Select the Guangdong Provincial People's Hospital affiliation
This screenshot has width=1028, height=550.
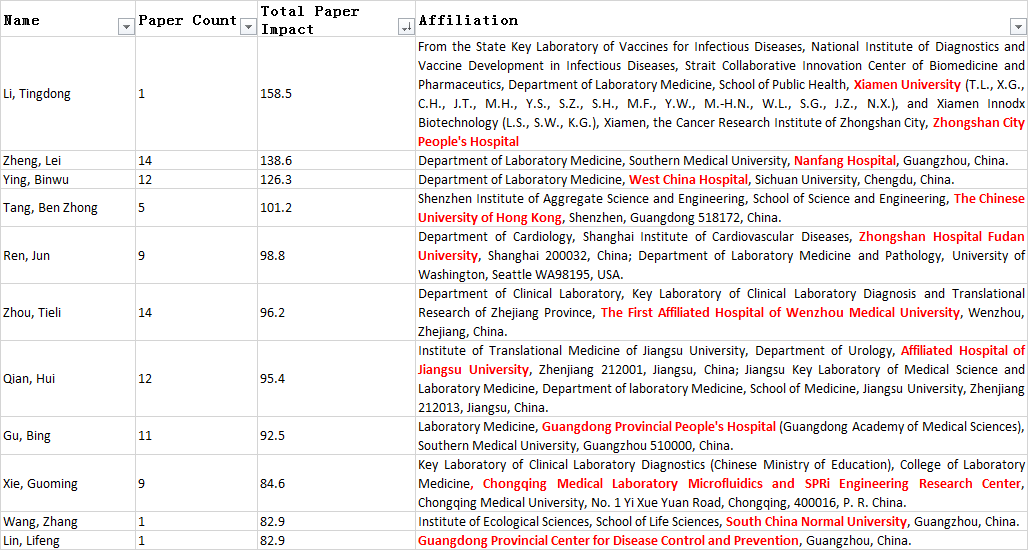pyautogui.click(x=721, y=436)
